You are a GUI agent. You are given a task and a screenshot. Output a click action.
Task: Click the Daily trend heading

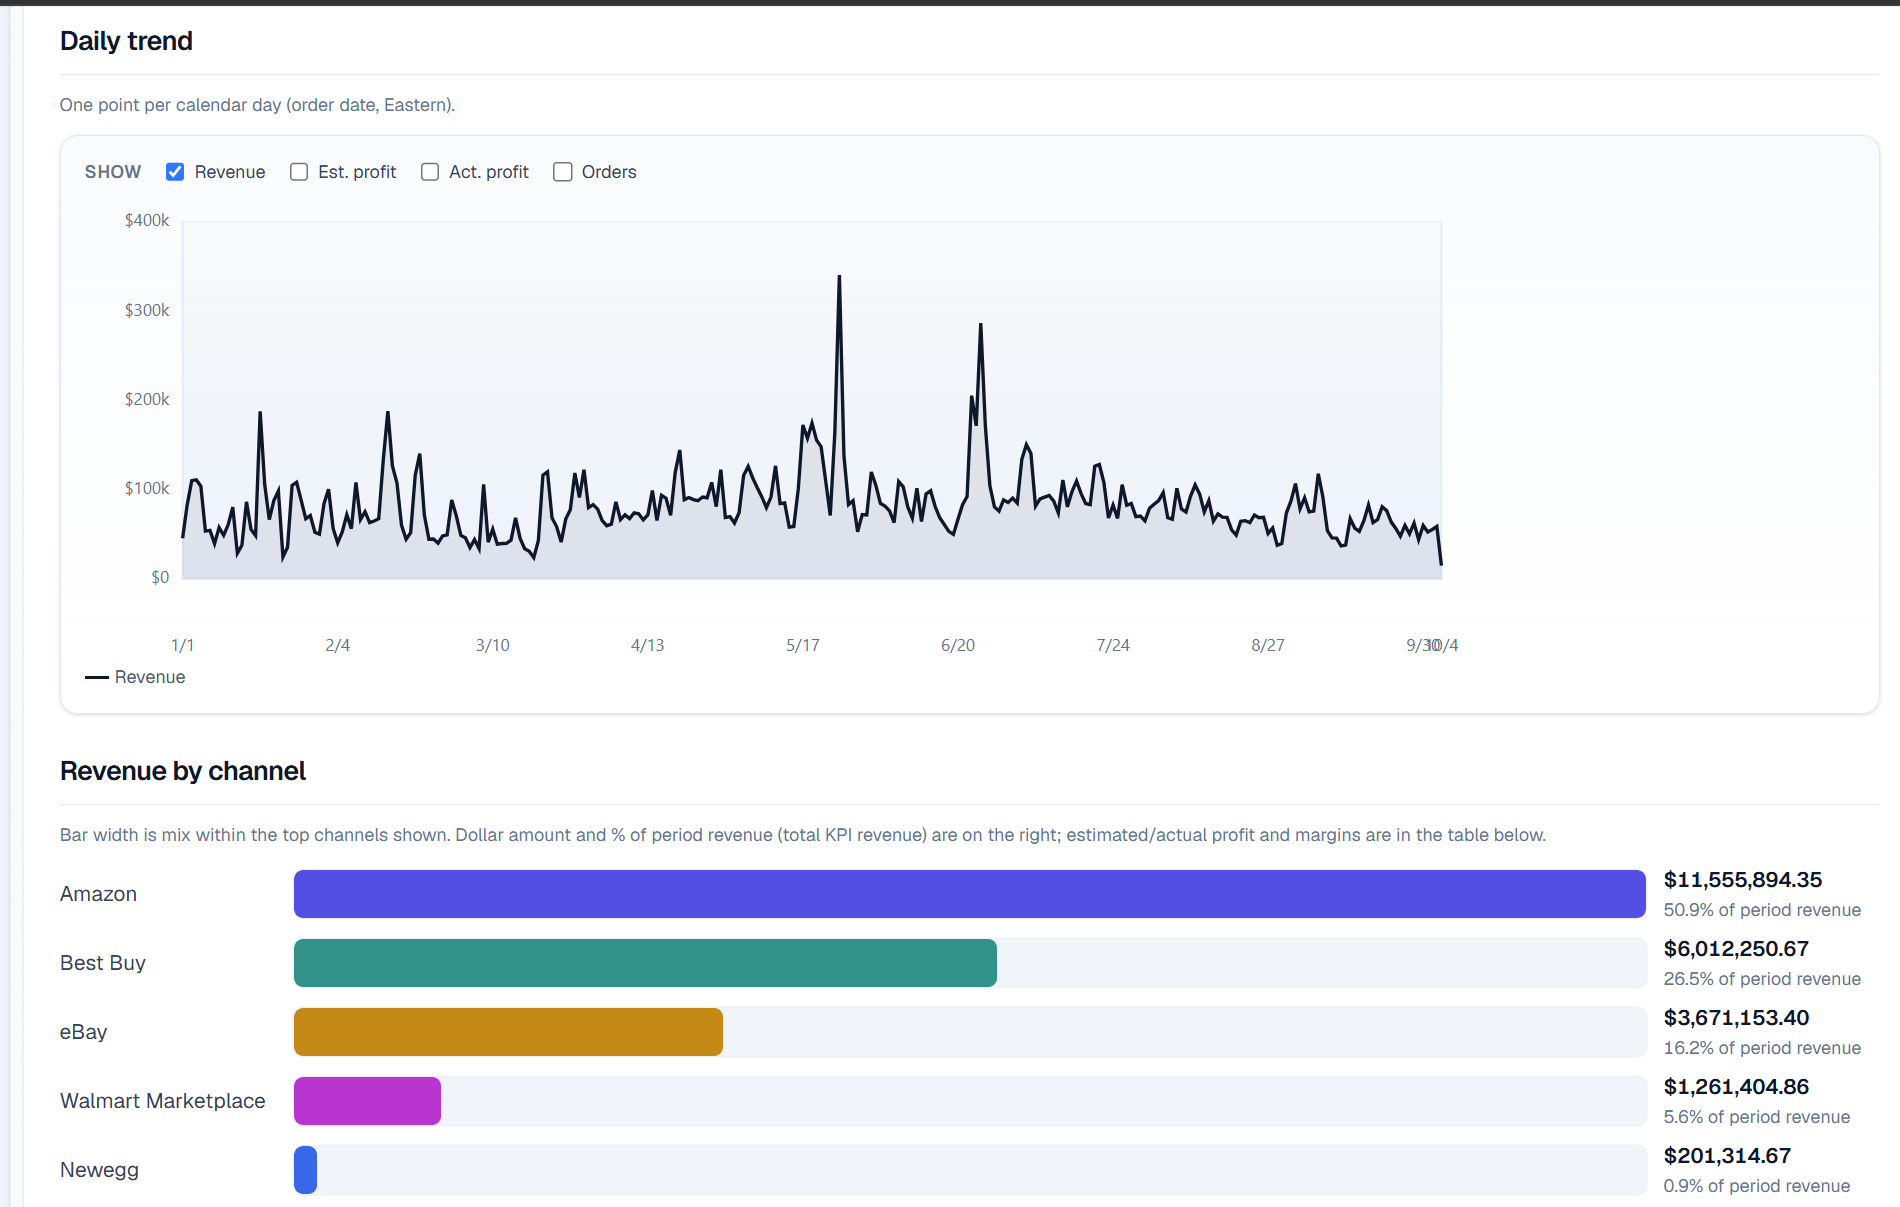tap(126, 41)
